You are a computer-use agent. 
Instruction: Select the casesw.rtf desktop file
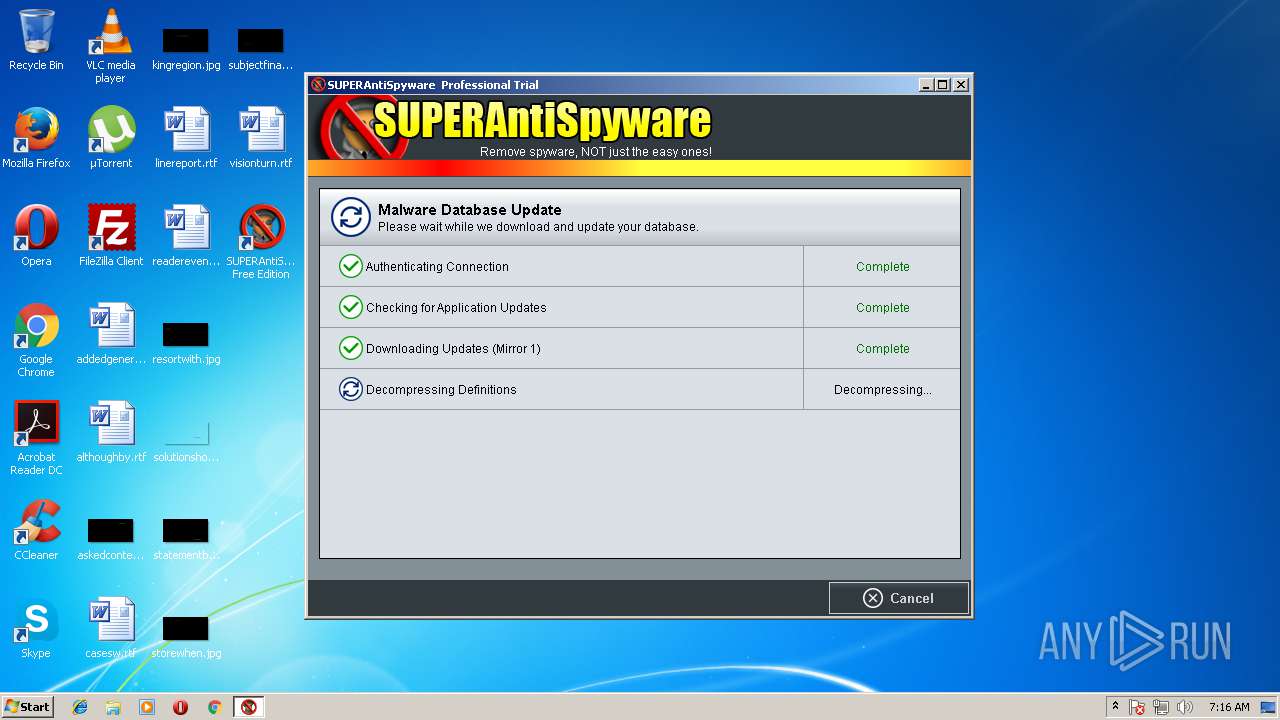pyautogui.click(x=111, y=628)
